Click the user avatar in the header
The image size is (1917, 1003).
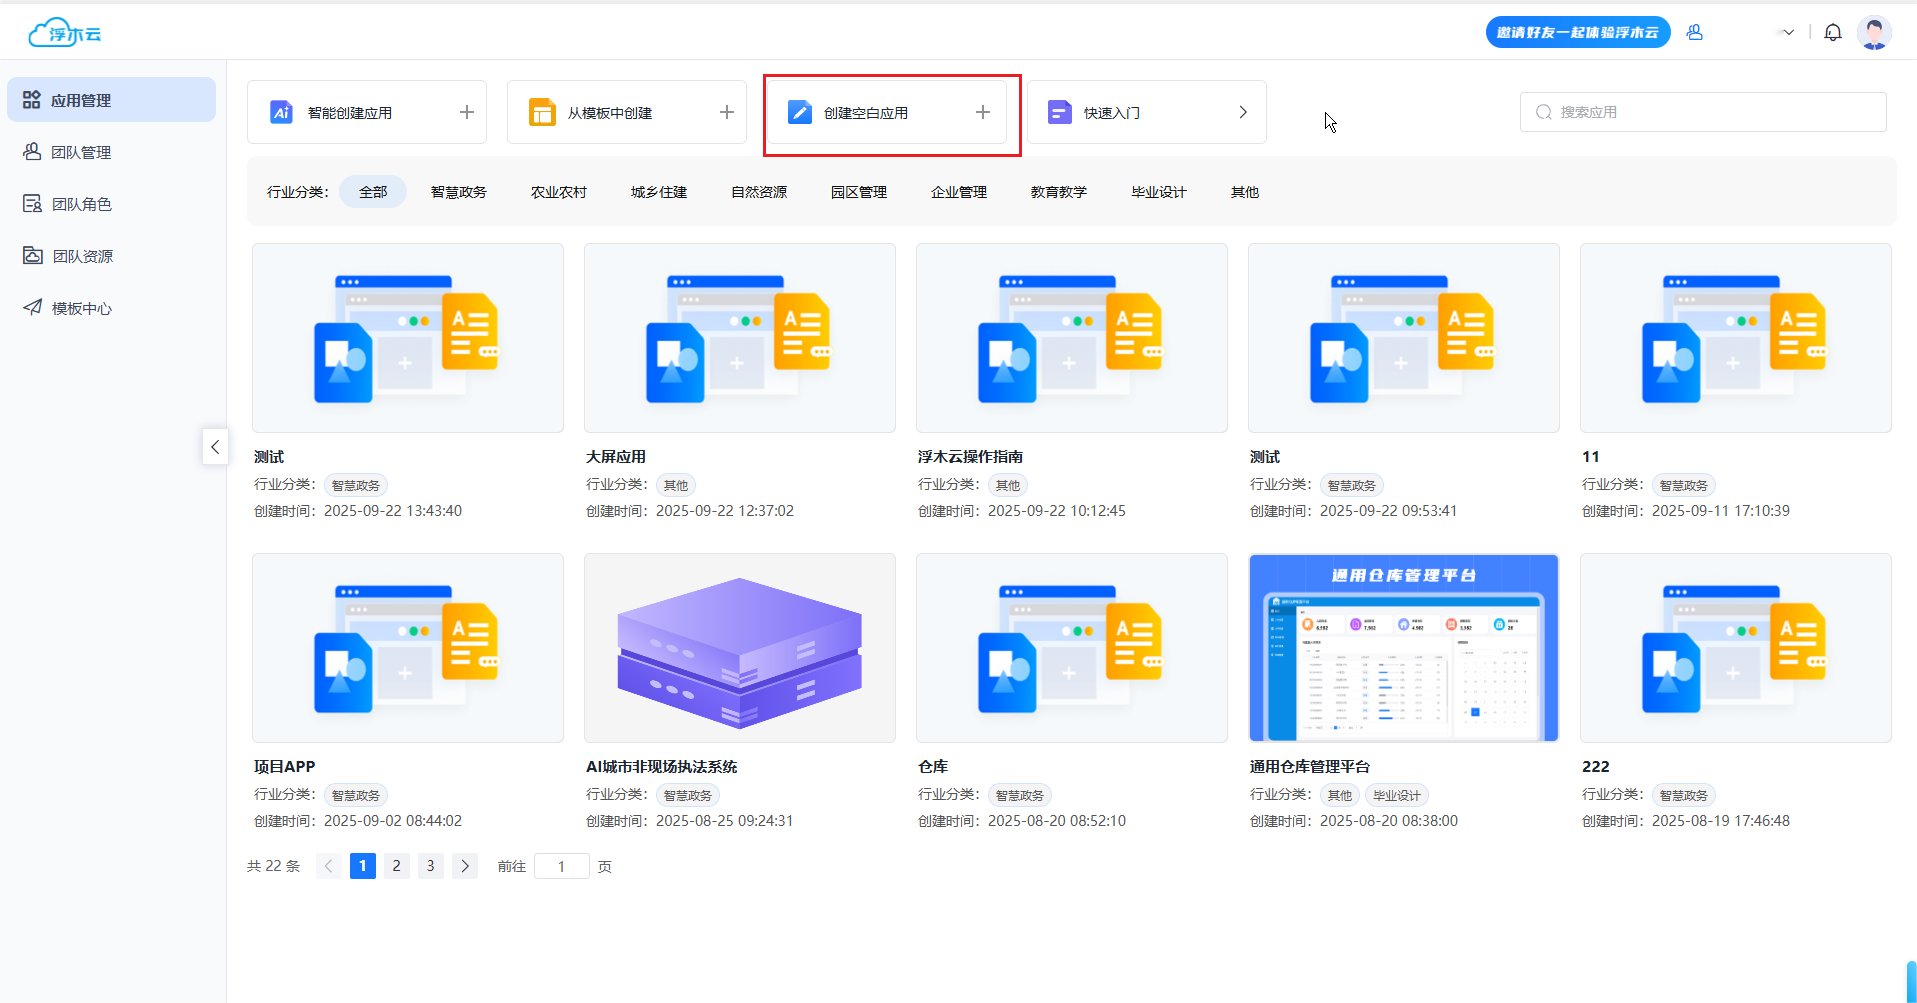coord(1873,33)
